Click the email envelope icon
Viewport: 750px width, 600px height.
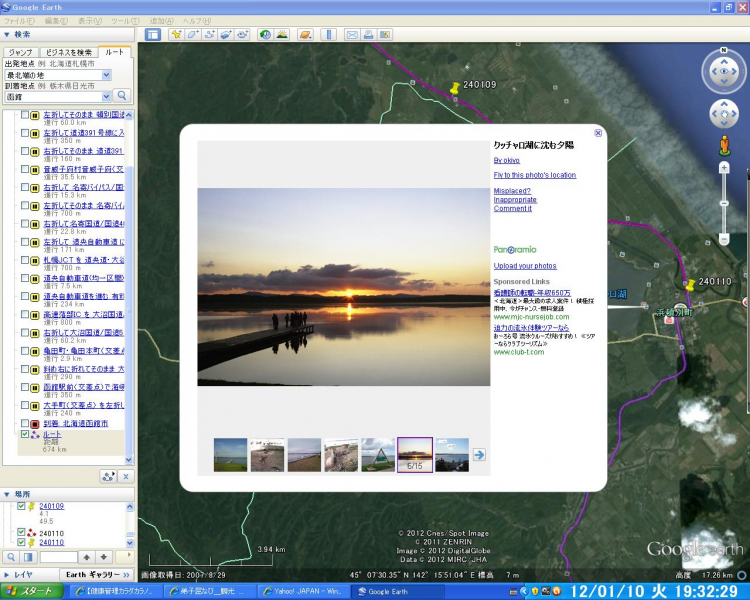[352, 34]
